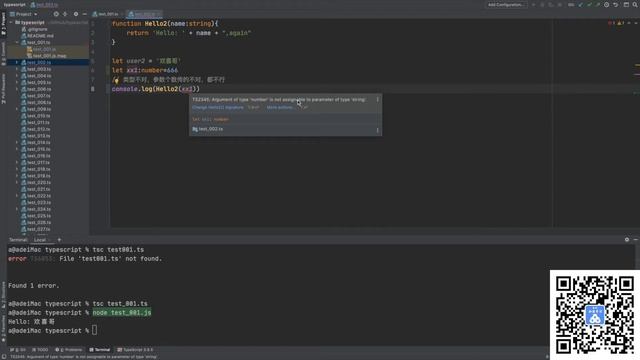The image size is (640, 360).
Task: Expand the test_002.ts tree node
Action: pos(17,62)
